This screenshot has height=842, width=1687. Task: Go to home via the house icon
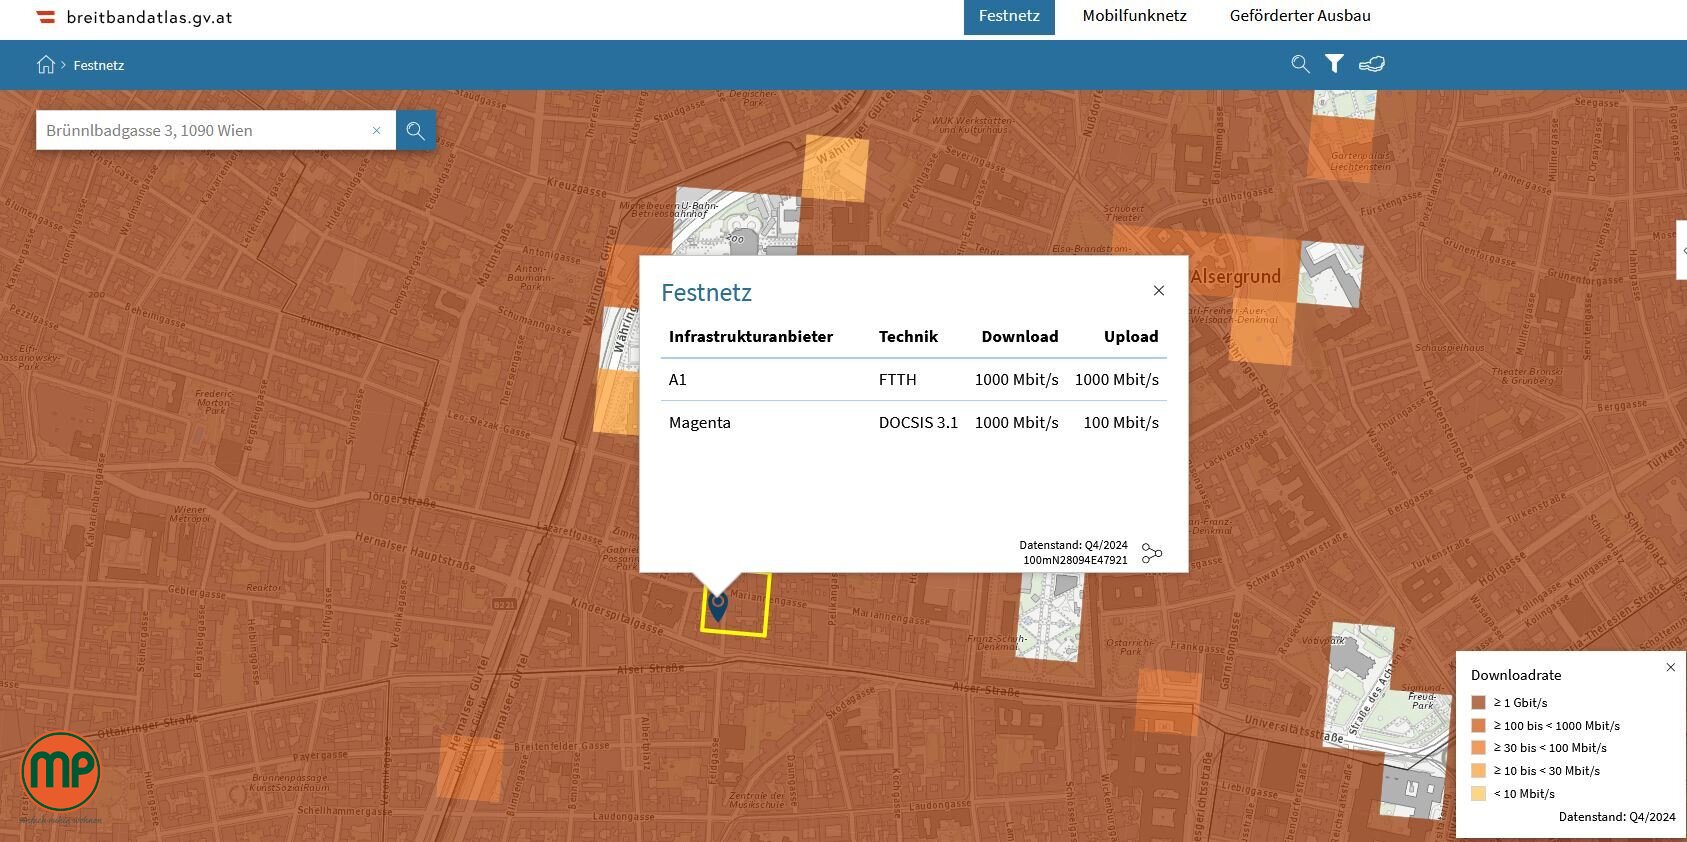click(46, 65)
